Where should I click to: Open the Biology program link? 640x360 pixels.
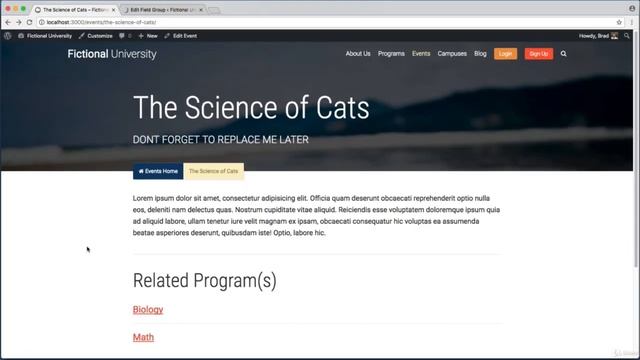pyautogui.click(x=148, y=309)
